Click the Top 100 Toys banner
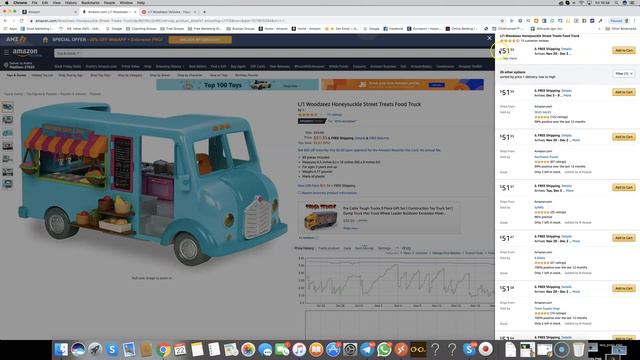 coord(237,85)
